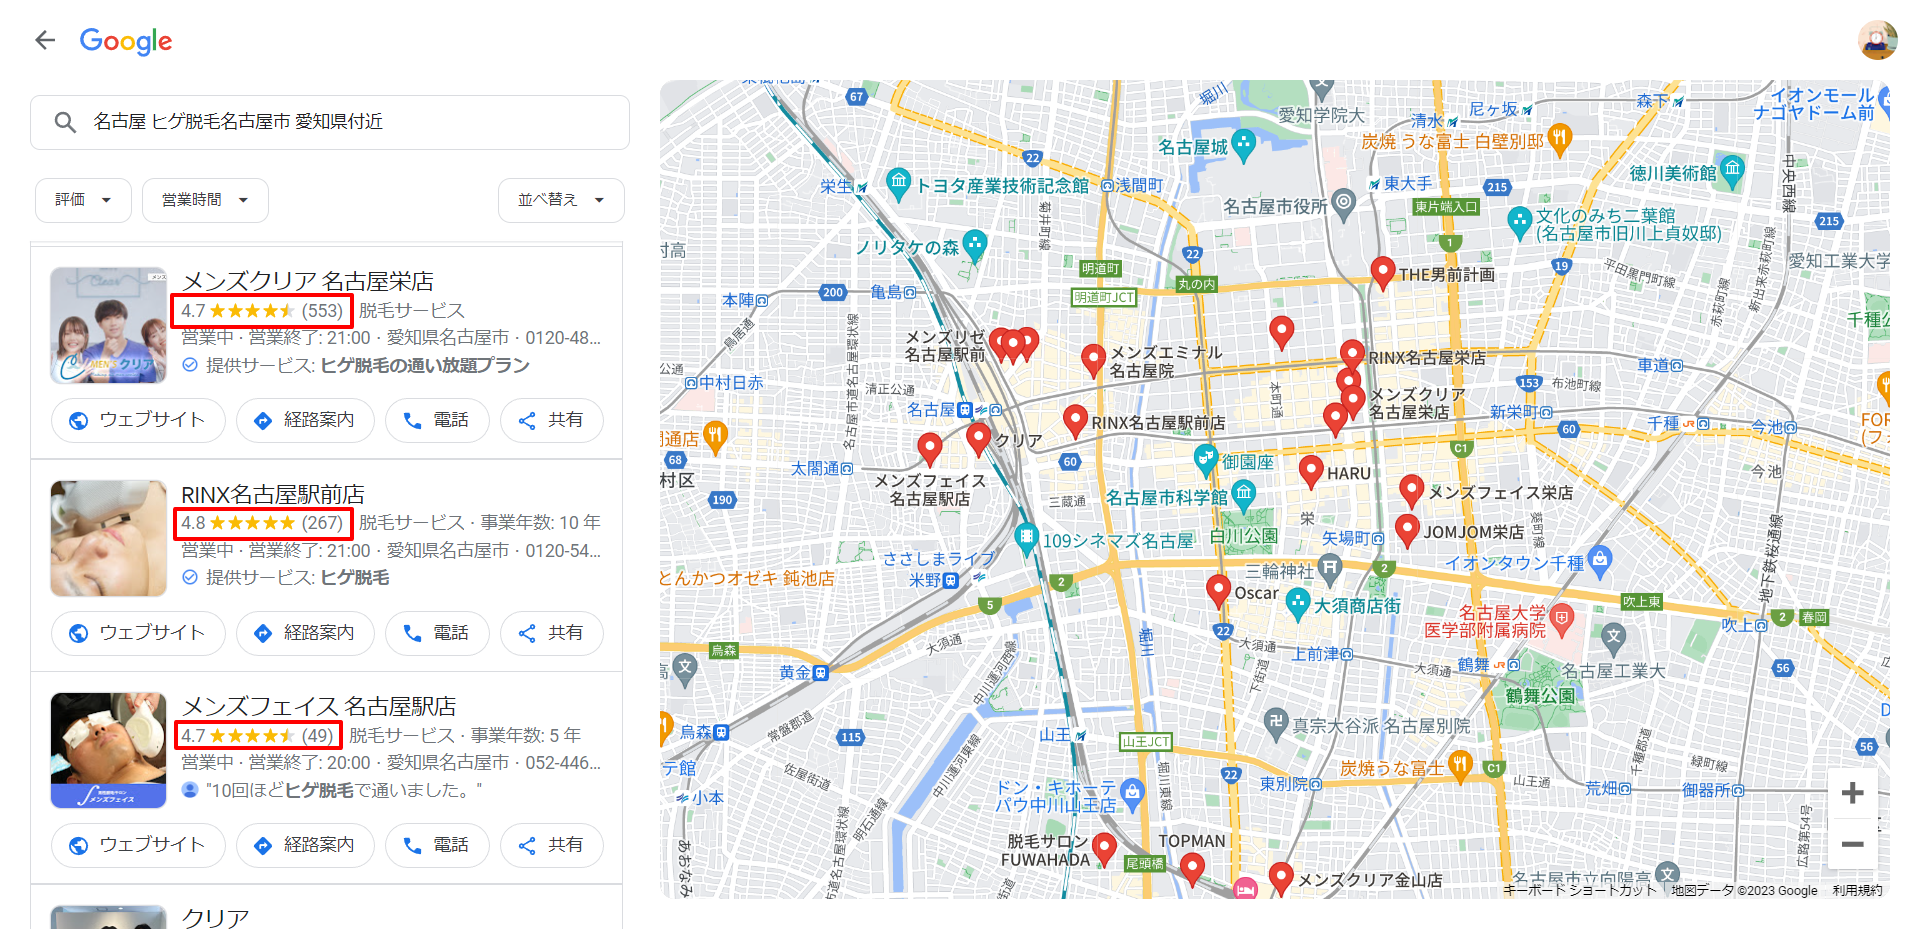Get directions to メンズクリア 名古屋栄店
This screenshot has width=1920, height=929.
pos(305,420)
